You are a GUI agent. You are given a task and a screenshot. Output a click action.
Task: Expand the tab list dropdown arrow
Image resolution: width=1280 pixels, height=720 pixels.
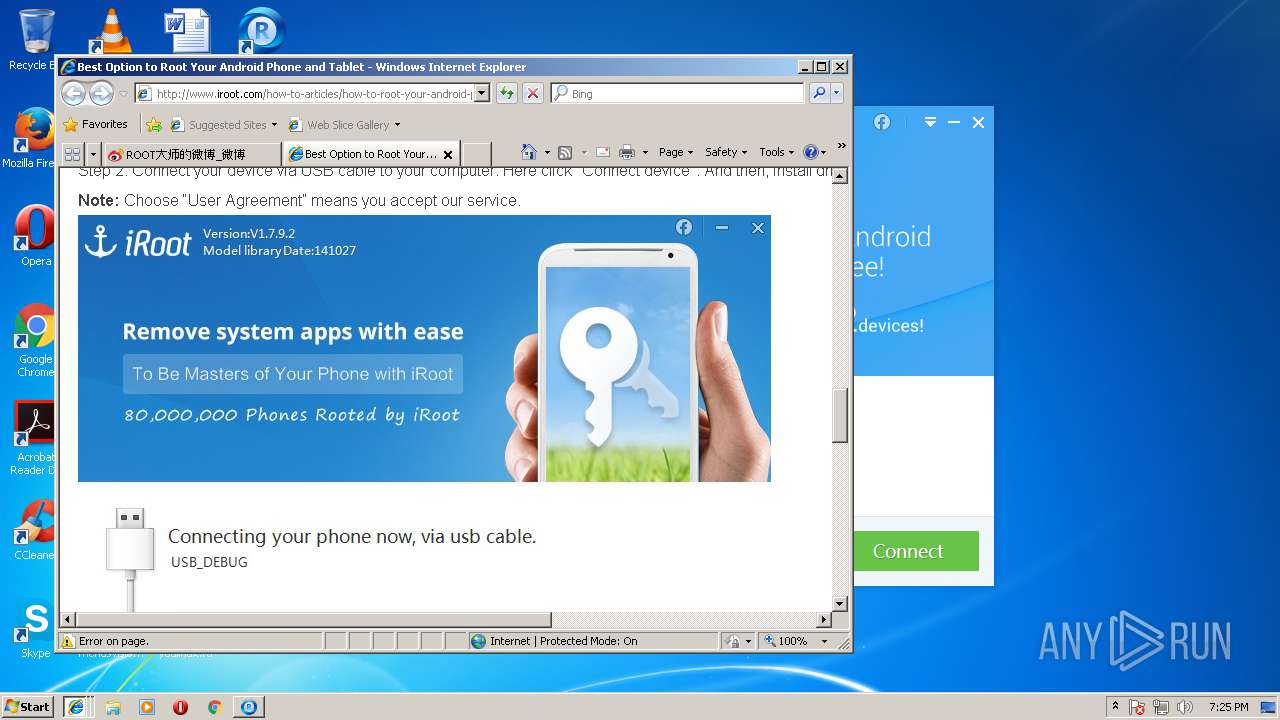point(93,154)
